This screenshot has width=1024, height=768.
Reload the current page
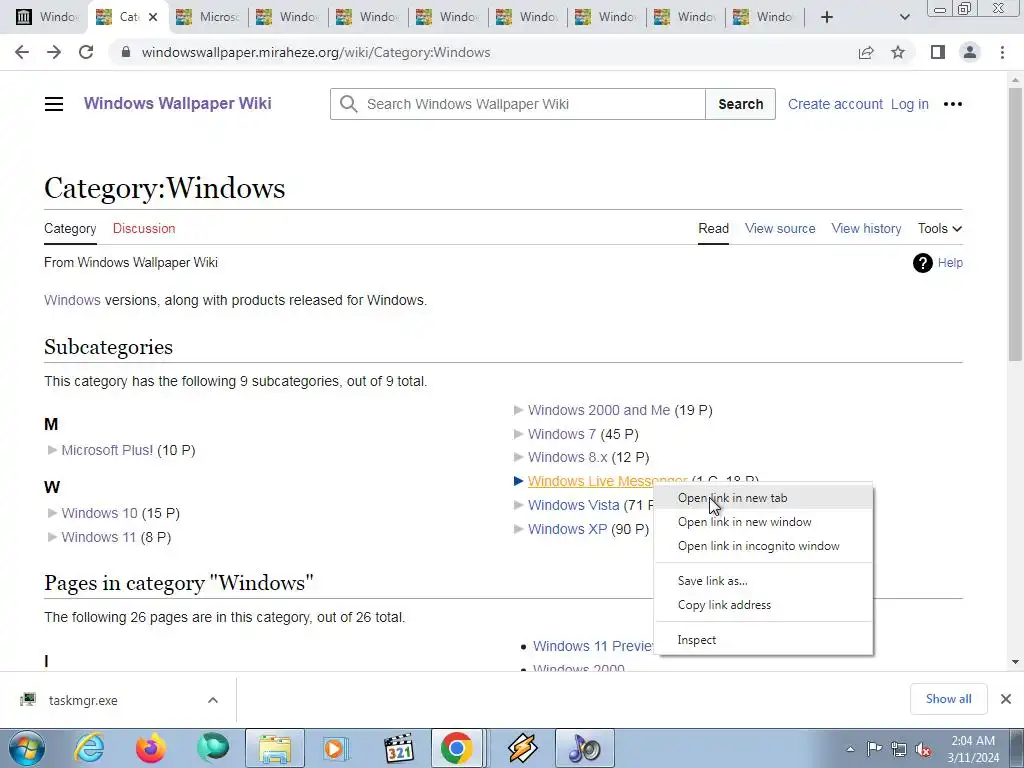[86, 52]
